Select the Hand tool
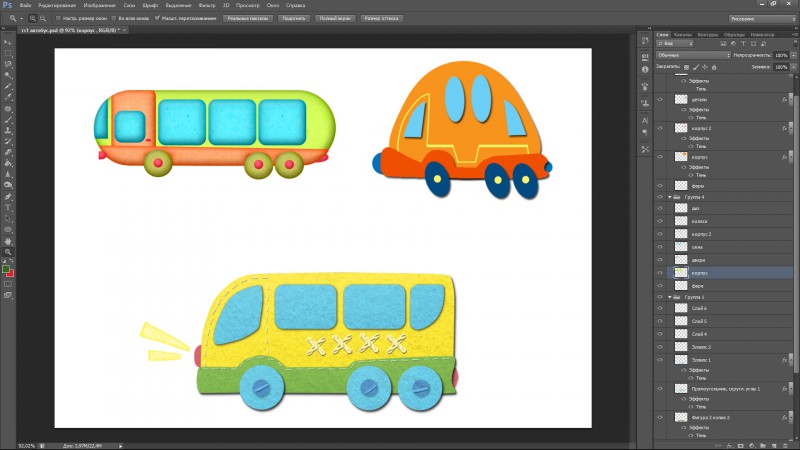800x450 pixels. coord(8,241)
